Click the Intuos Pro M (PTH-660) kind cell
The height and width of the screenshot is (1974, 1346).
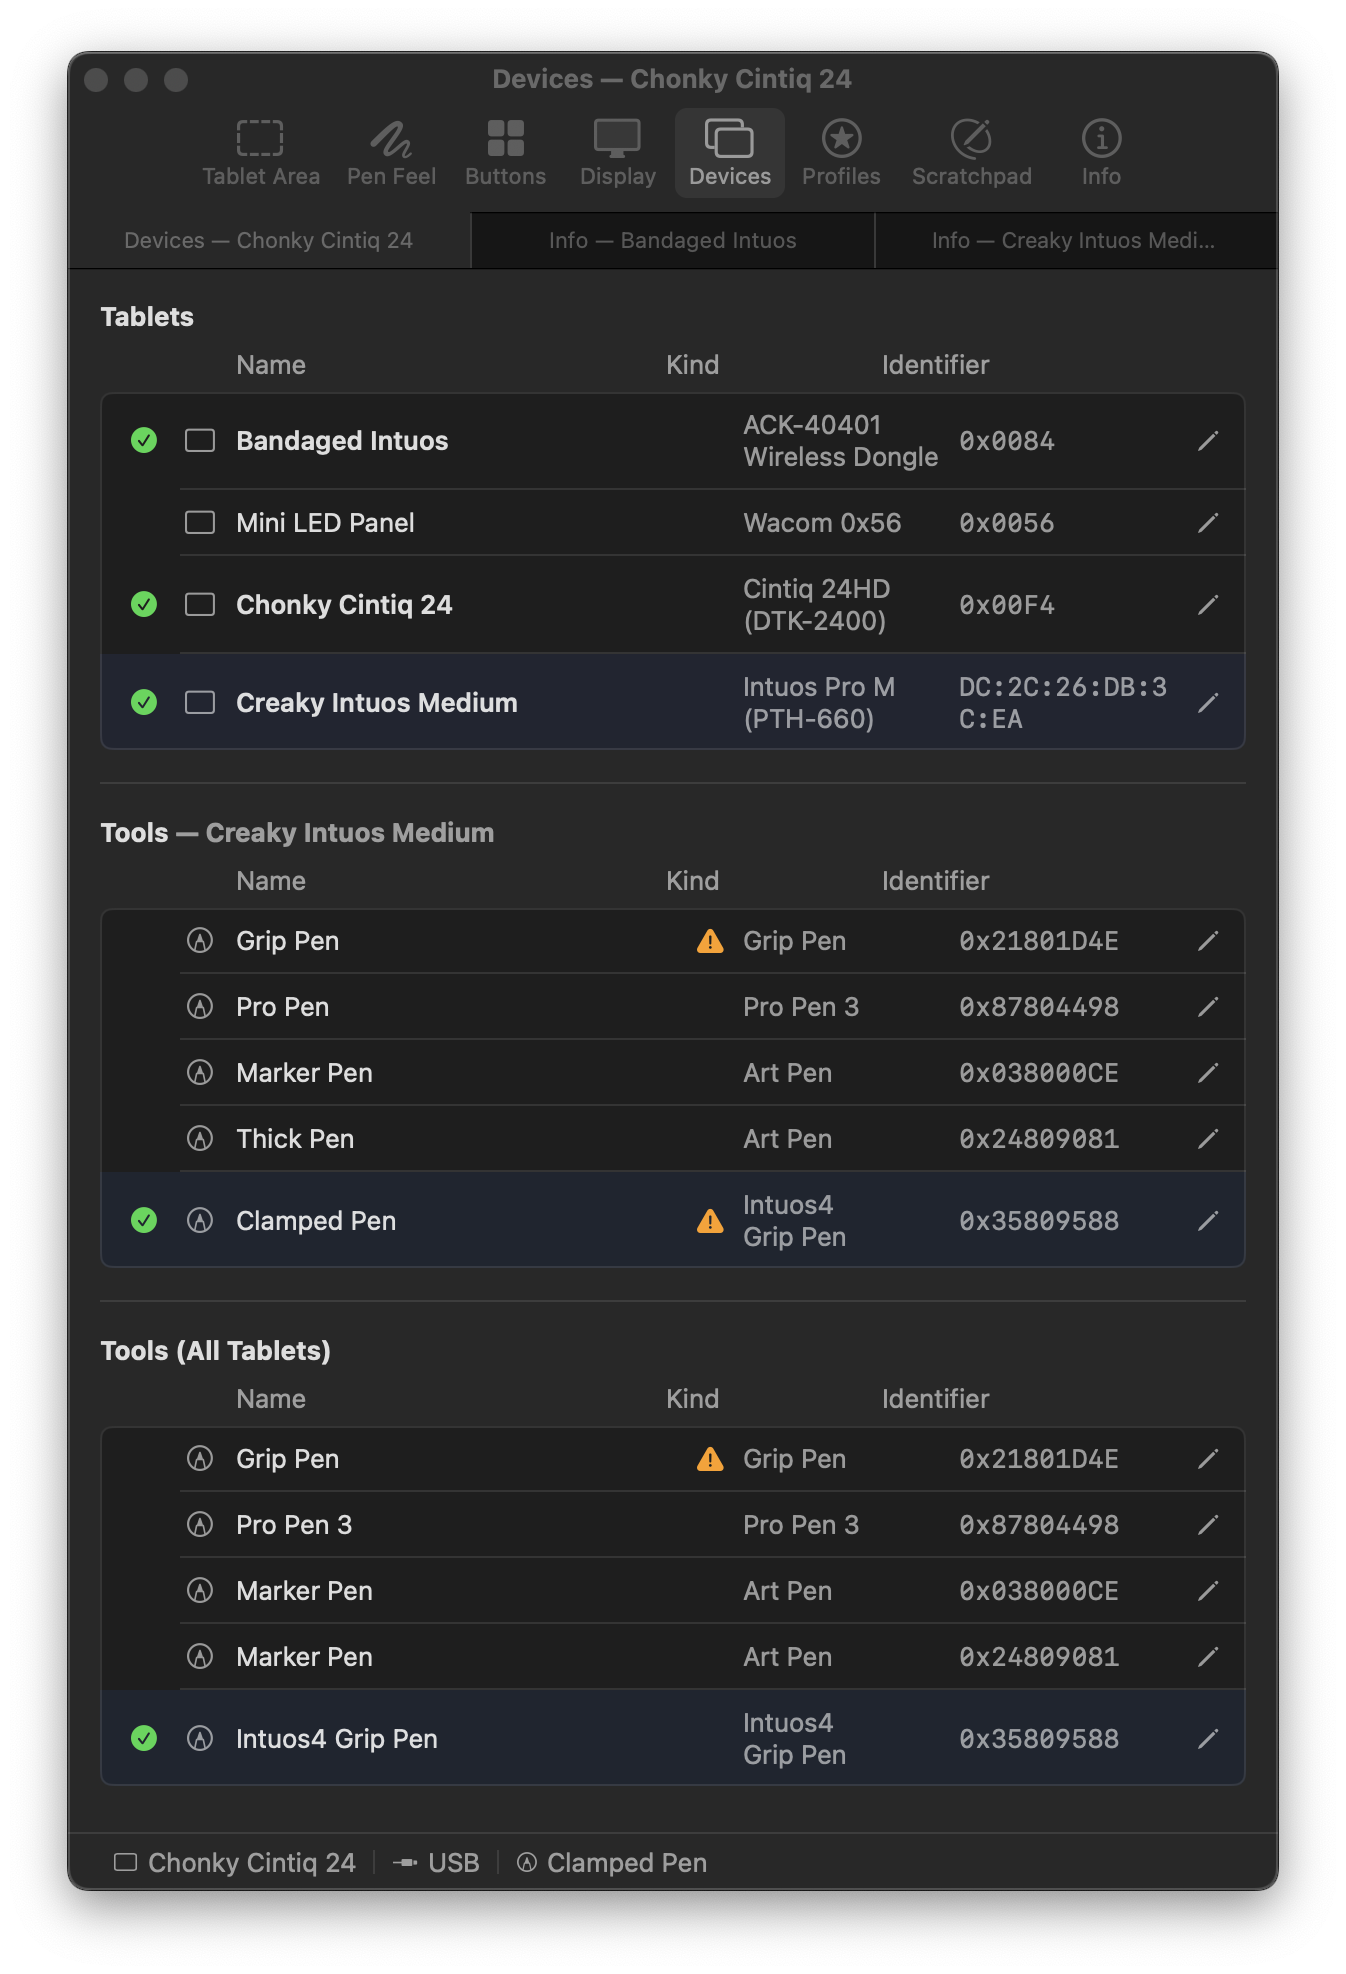click(x=819, y=703)
